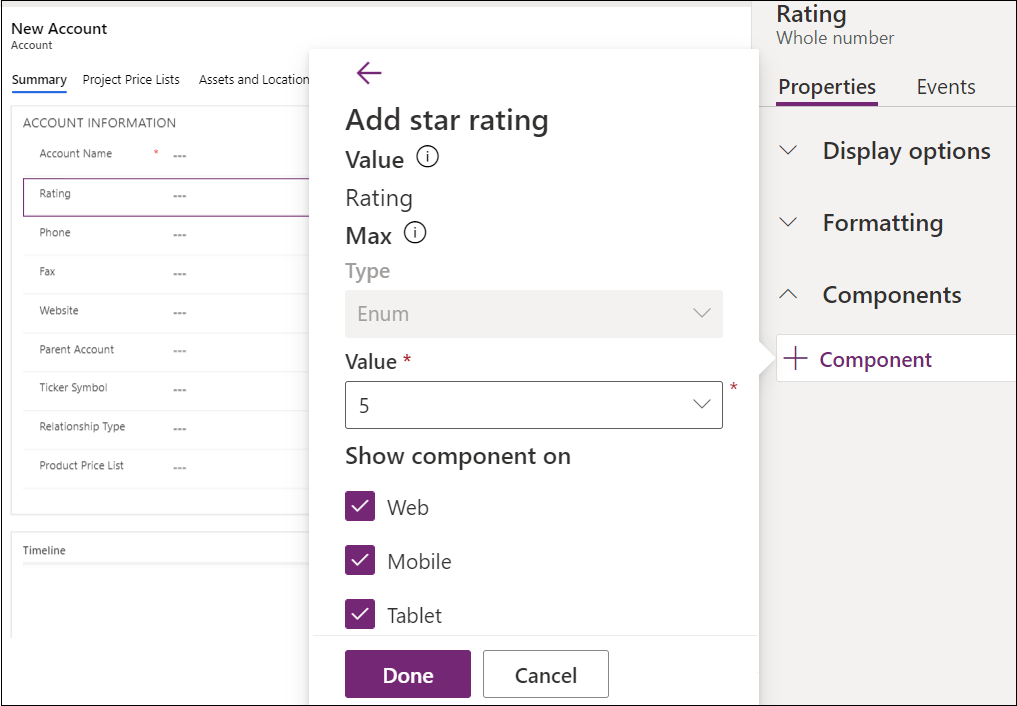
Task: Click the Cancel button
Action: click(545, 675)
